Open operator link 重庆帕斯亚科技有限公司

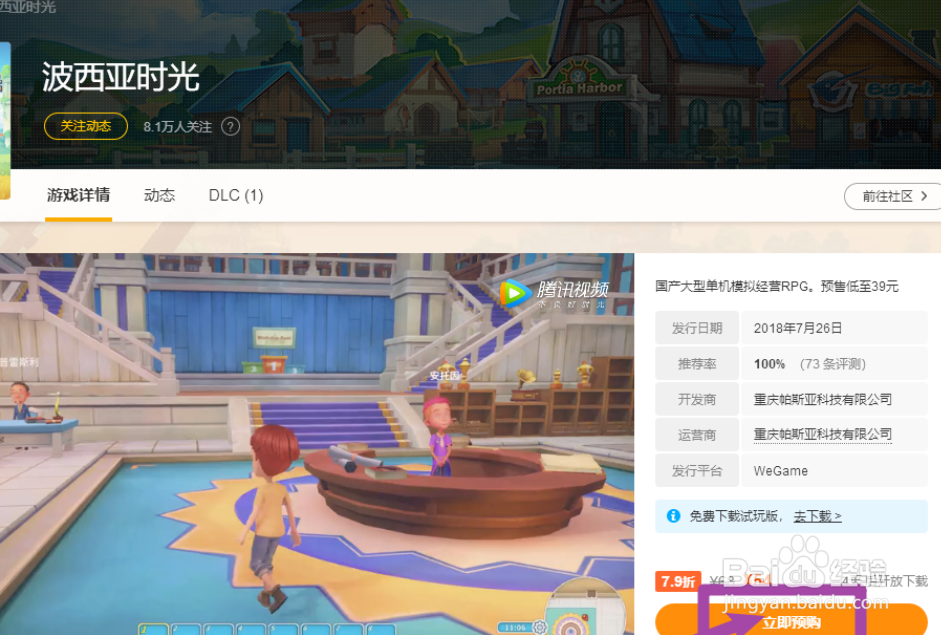point(822,435)
